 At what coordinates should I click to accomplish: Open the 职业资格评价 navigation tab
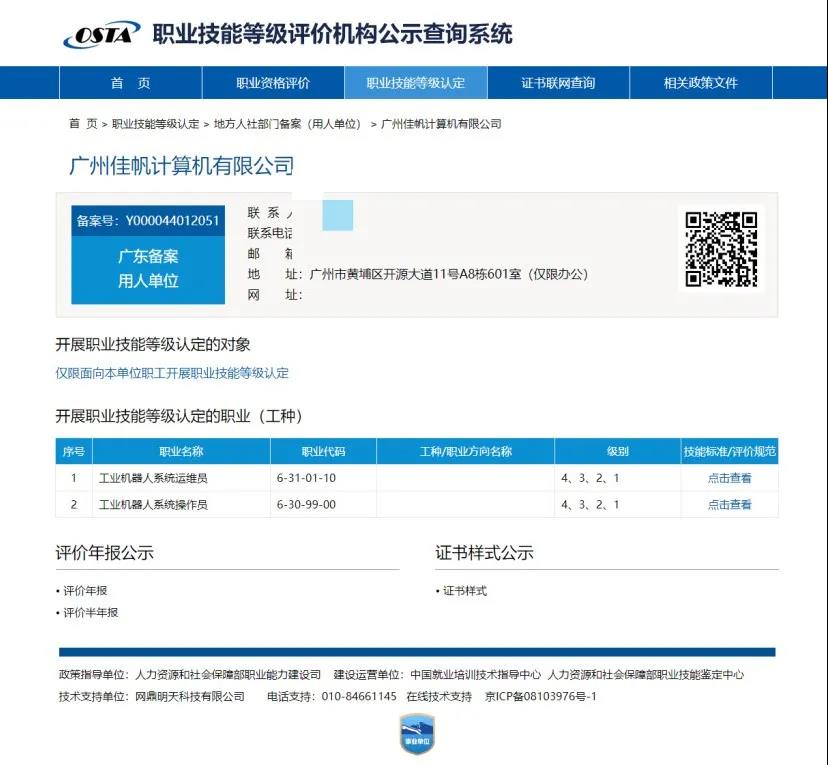tap(273, 83)
